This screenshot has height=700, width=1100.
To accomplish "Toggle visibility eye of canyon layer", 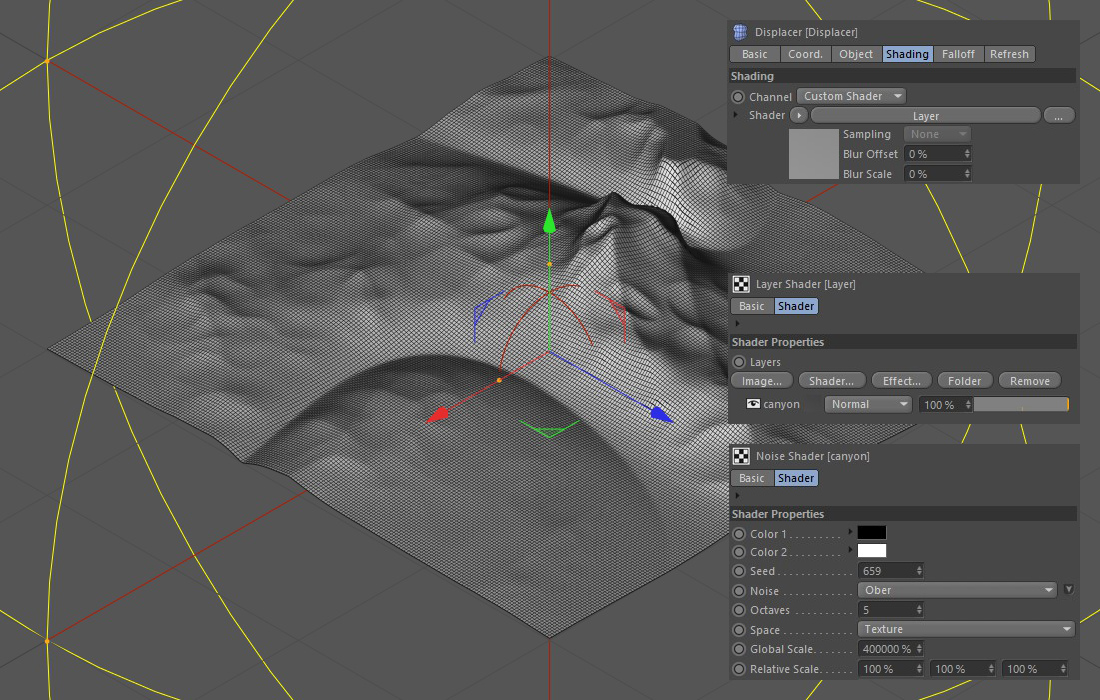I will coord(753,404).
